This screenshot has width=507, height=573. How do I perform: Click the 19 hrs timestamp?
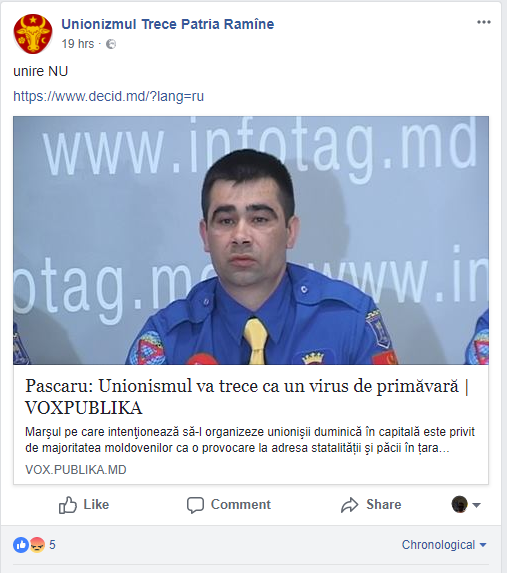78,44
